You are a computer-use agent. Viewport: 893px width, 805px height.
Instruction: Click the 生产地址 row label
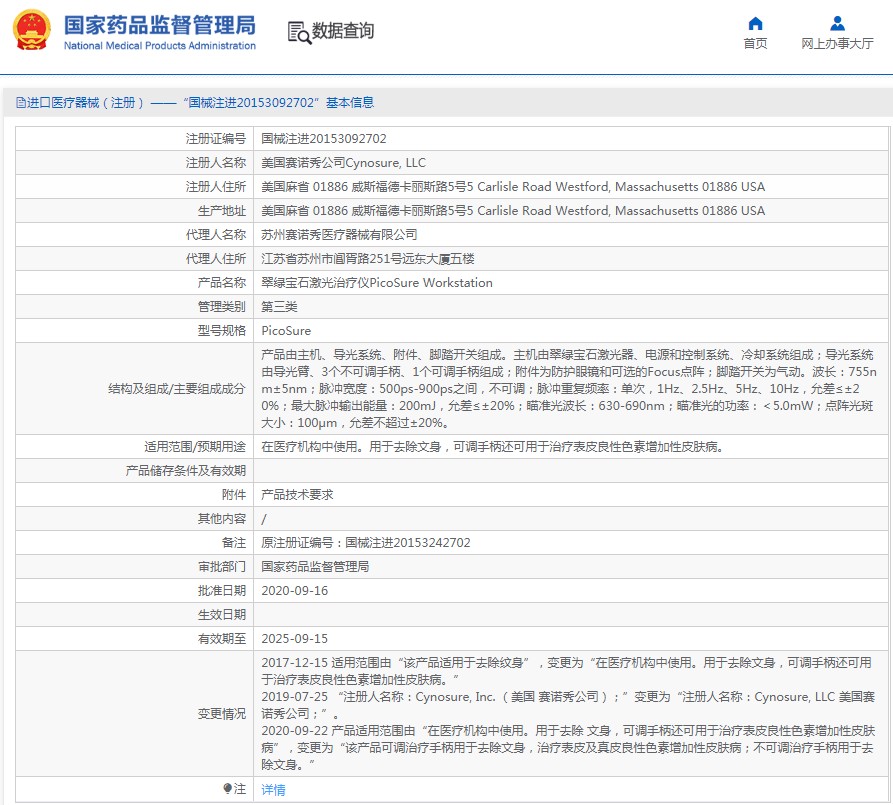pyautogui.click(x=222, y=211)
